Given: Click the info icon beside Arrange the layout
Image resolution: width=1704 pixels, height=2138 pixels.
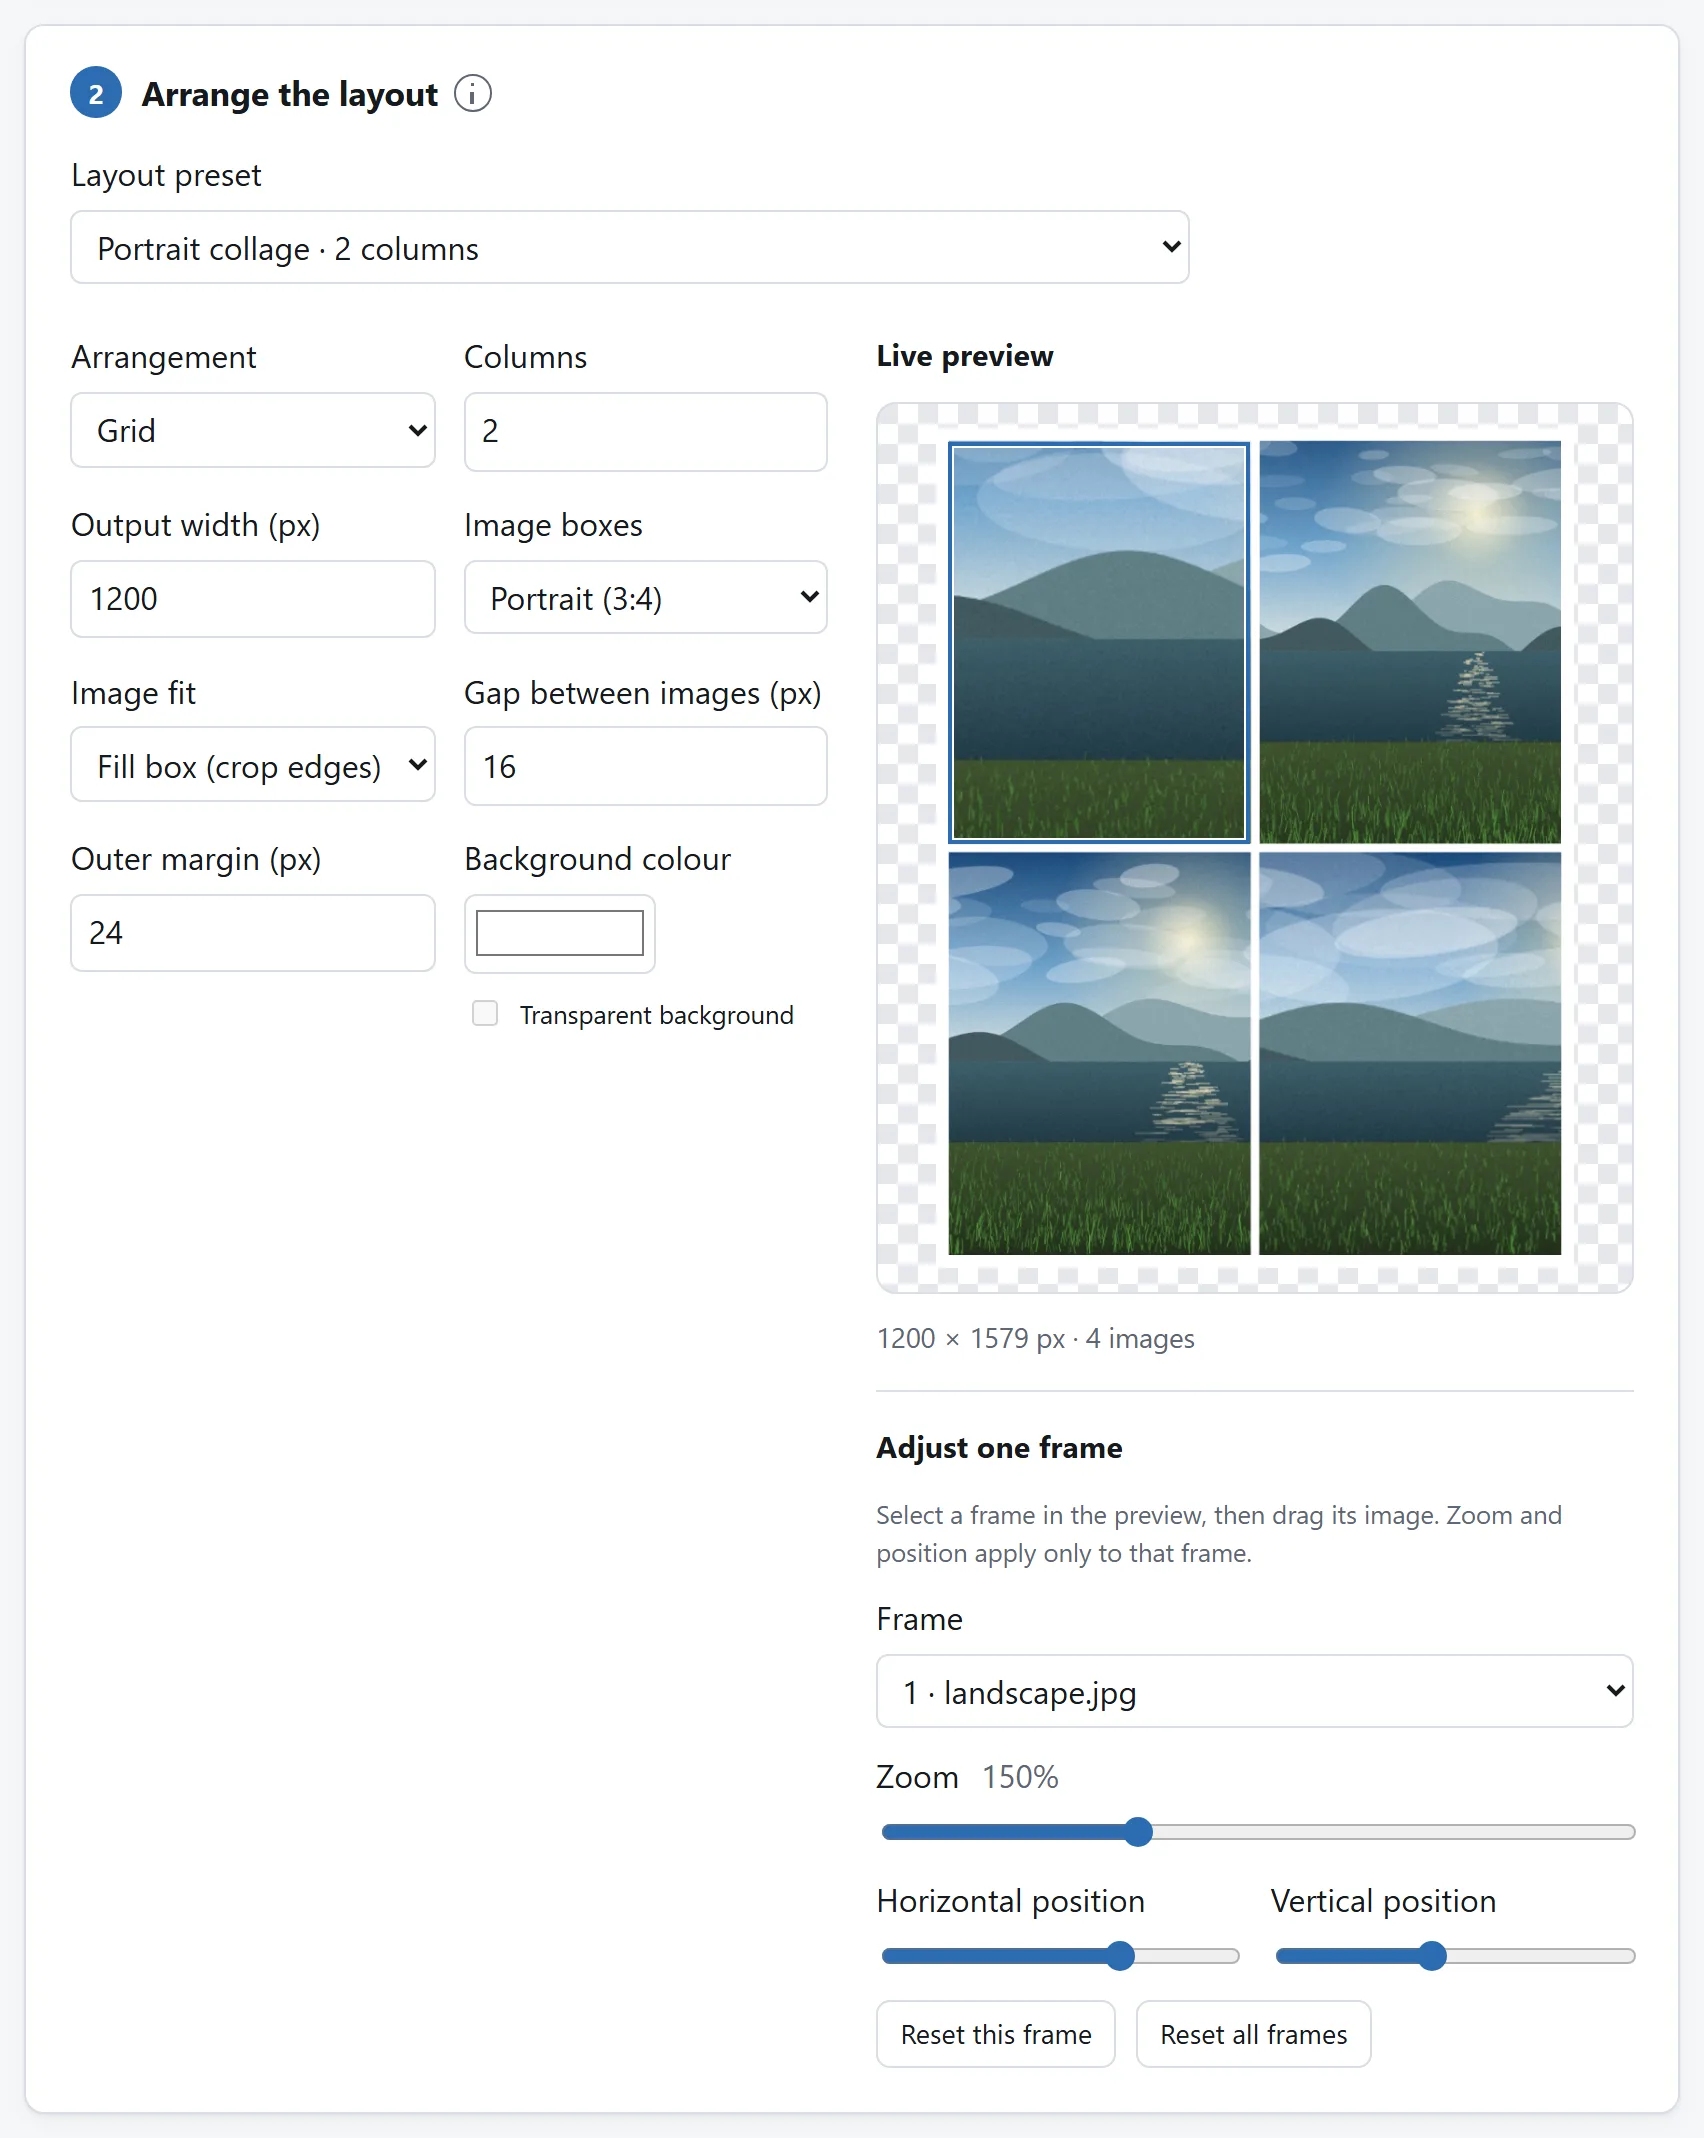Looking at the screenshot, I should point(472,94).
